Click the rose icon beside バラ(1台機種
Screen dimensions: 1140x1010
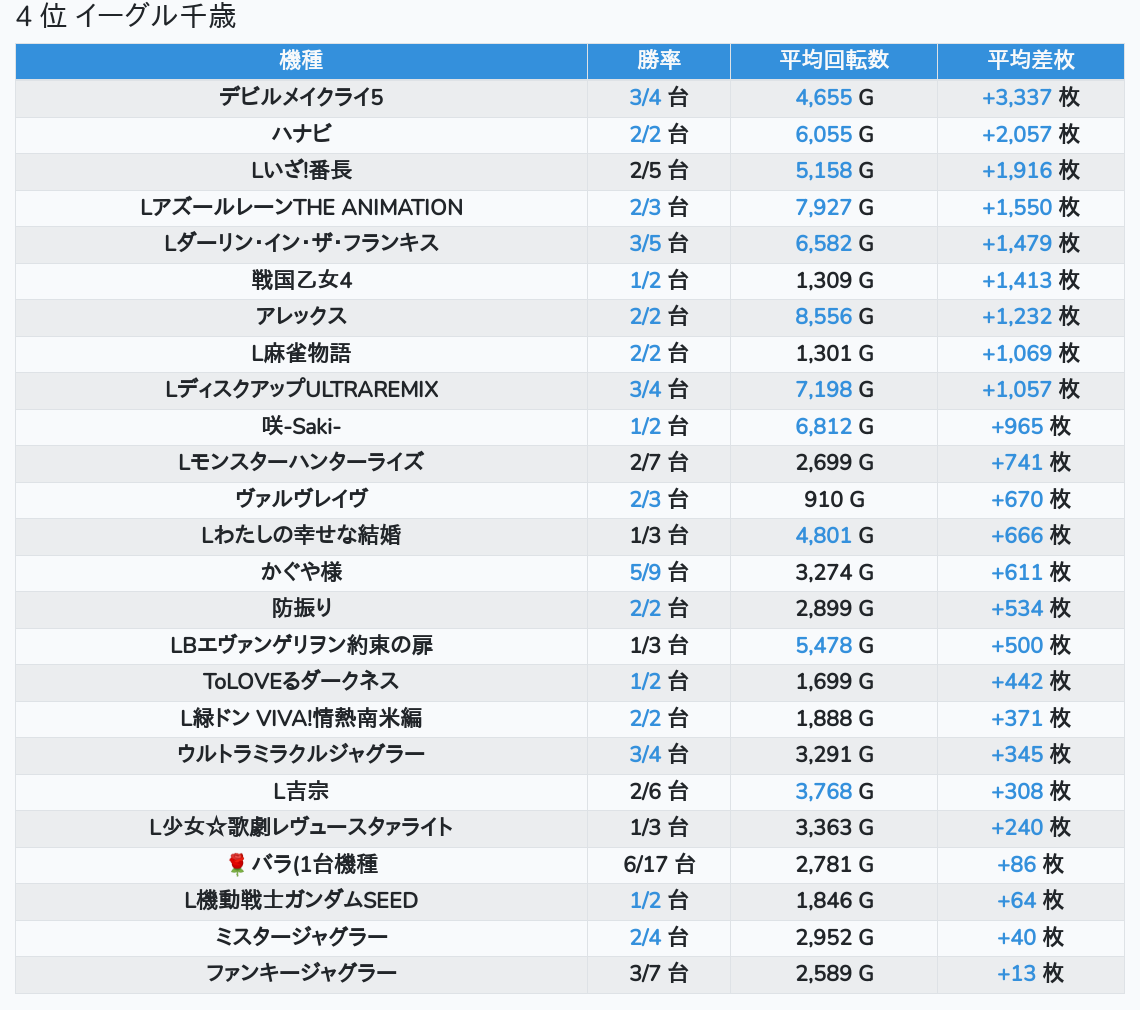coord(236,864)
